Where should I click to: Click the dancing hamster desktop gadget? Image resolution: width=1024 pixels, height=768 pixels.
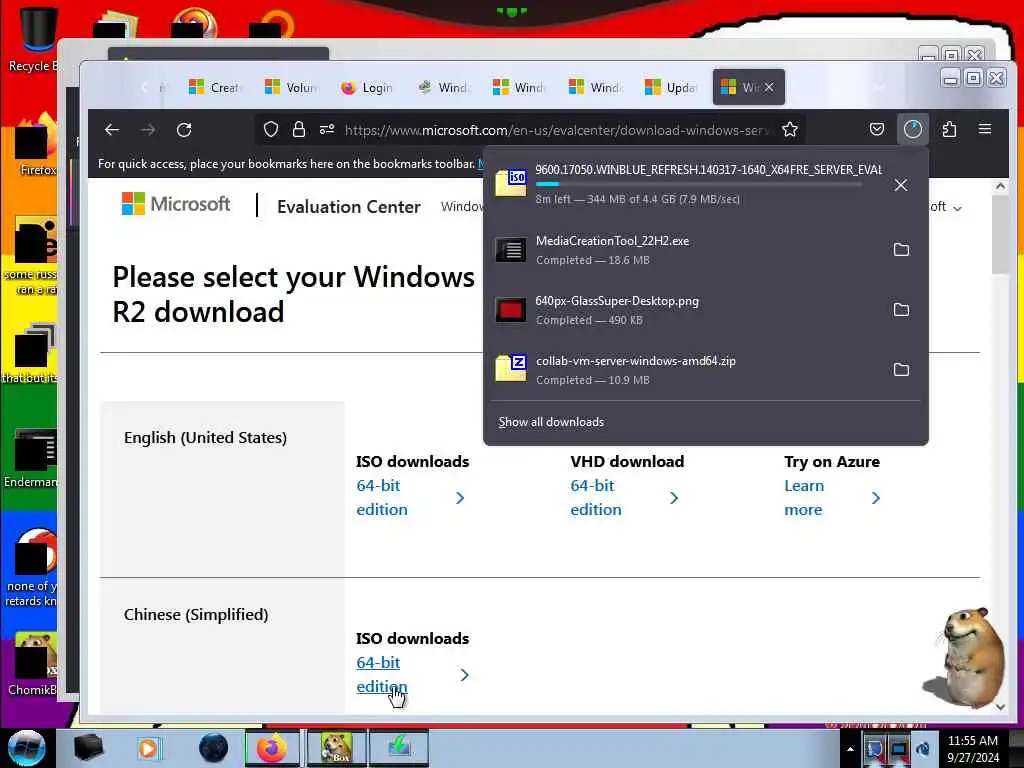tap(966, 656)
